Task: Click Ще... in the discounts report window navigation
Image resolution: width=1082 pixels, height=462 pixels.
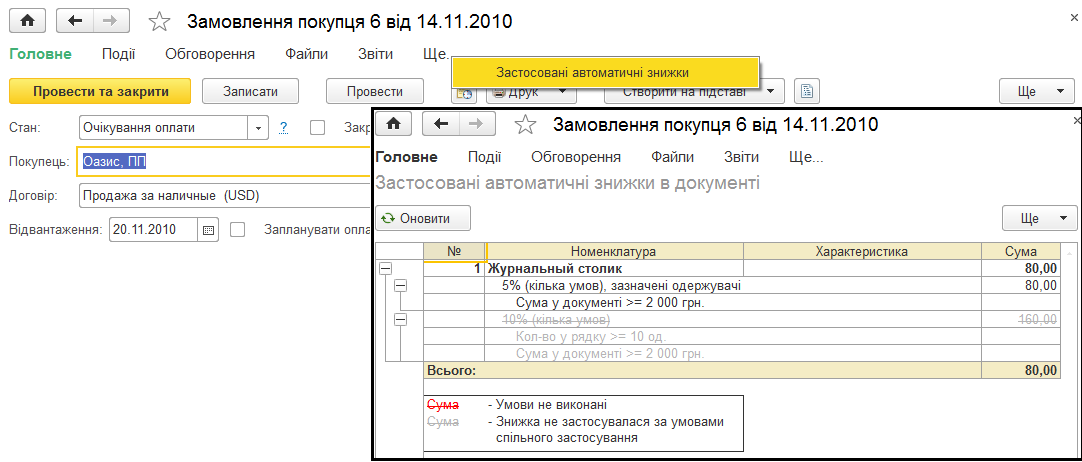Action: coord(806,157)
